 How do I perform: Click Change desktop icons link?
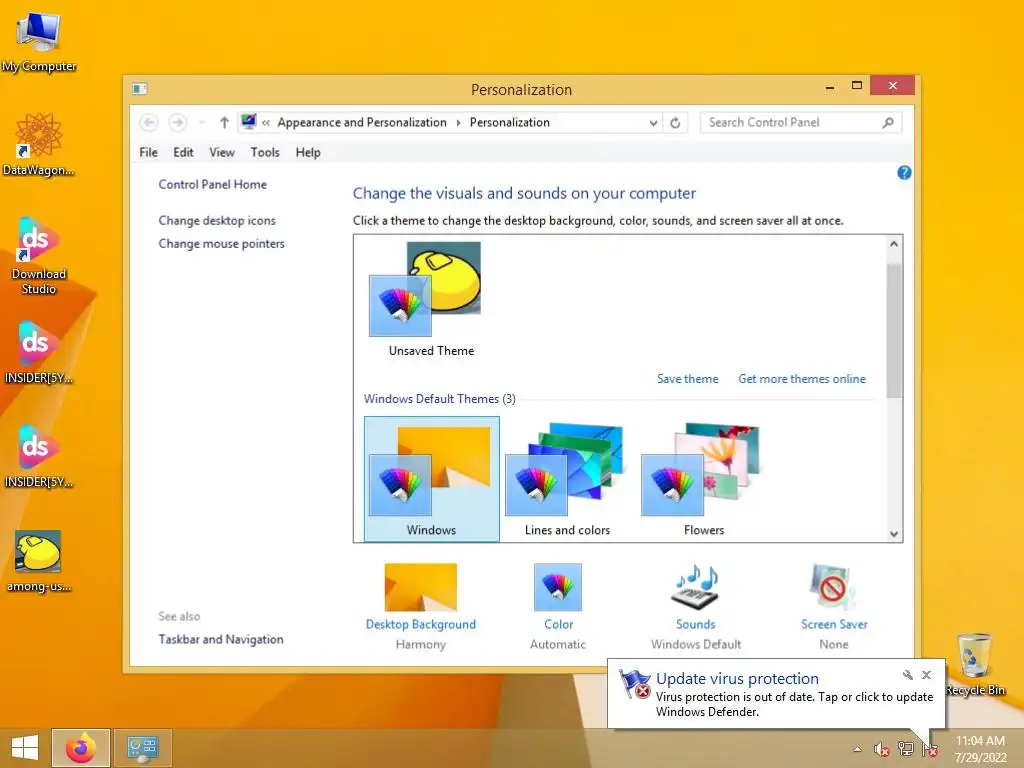[217, 220]
